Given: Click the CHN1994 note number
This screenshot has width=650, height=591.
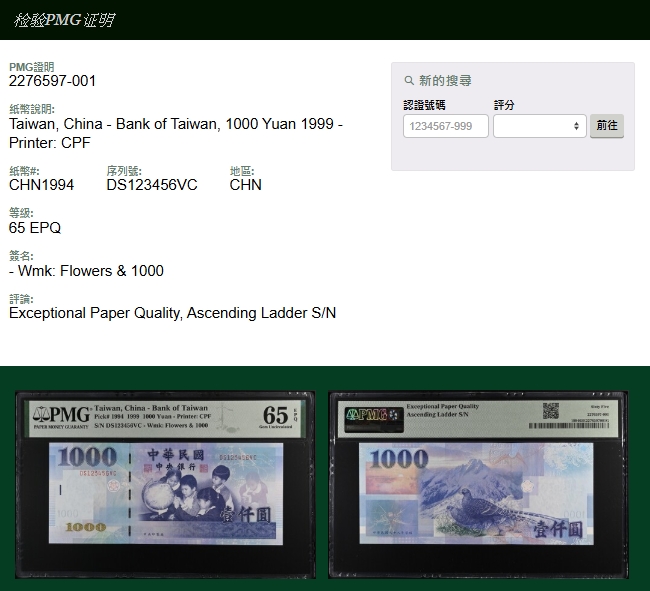Looking at the screenshot, I should click(x=41, y=185).
